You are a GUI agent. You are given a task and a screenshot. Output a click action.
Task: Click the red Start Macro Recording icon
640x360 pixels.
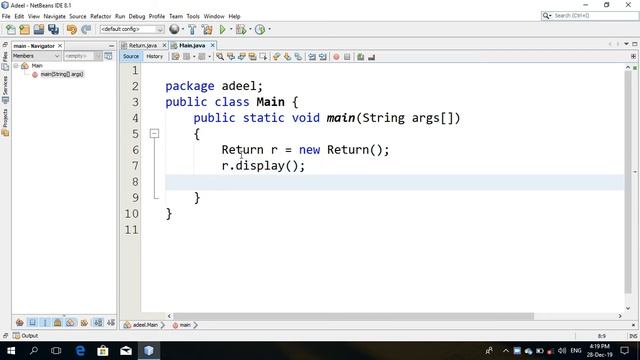pyautogui.click(x=336, y=57)
